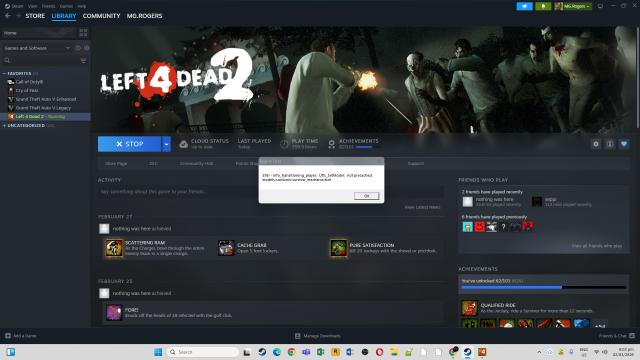Viewport: 640px width, 360px height.
Task: Switch to collections grid view icon
Action: [x=83, y=33]
